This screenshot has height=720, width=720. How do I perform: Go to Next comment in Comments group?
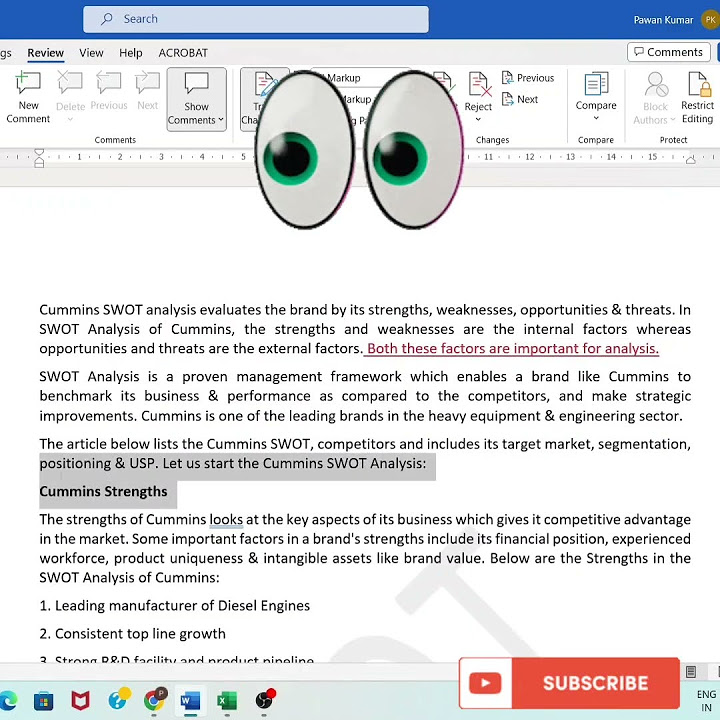coord(147,83)
